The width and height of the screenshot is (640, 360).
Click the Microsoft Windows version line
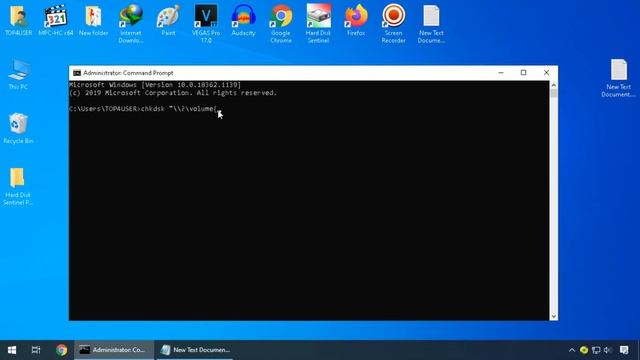155,85
